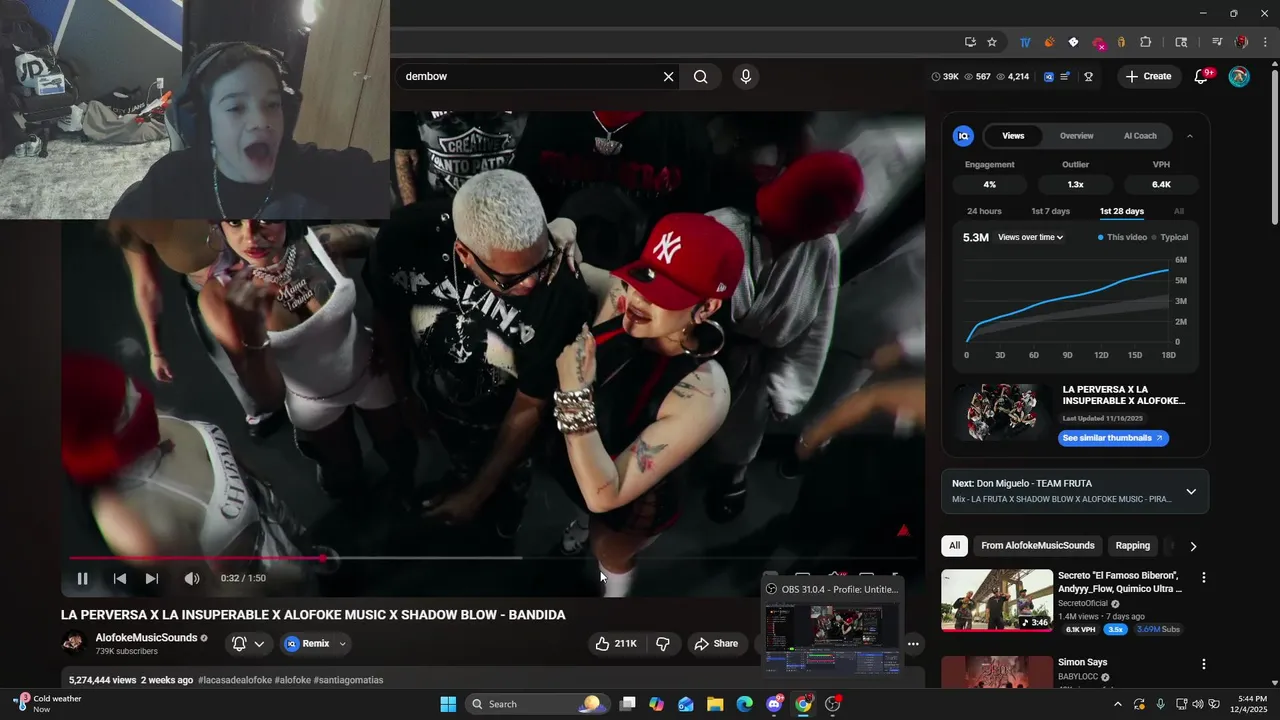Click vidIQ panel video thumbnail
1280x720 pixels.
pos(1003,411)
